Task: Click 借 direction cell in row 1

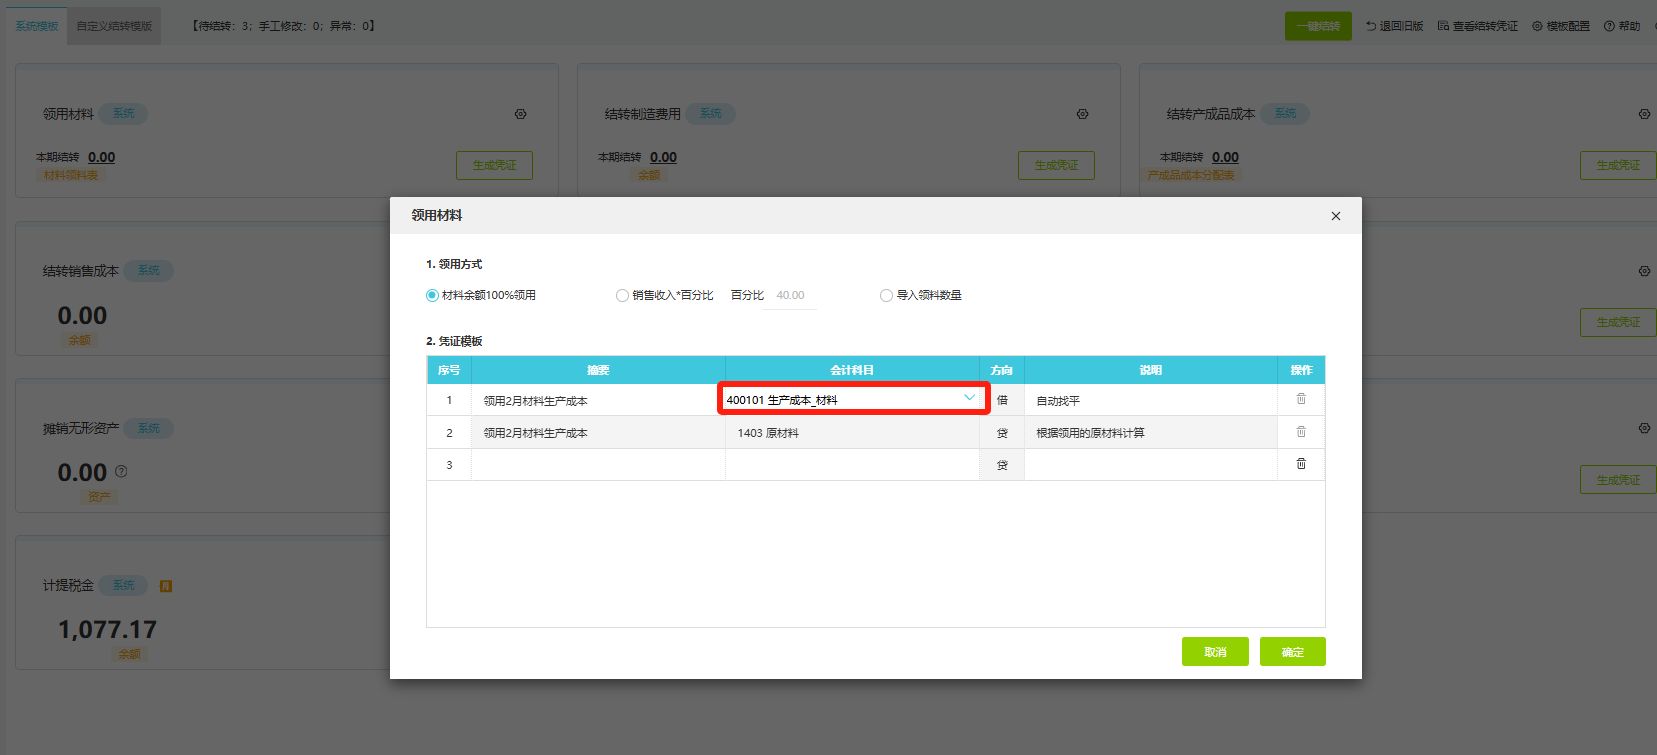Action: point(1002,400)
